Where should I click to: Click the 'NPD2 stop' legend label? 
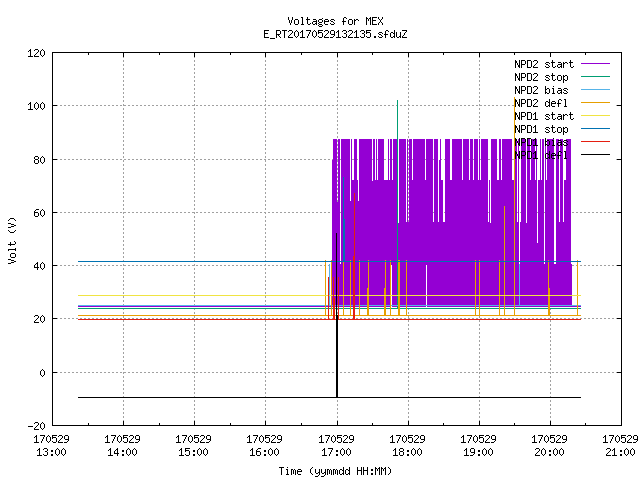pyautogui.click(x=541, y=77)
